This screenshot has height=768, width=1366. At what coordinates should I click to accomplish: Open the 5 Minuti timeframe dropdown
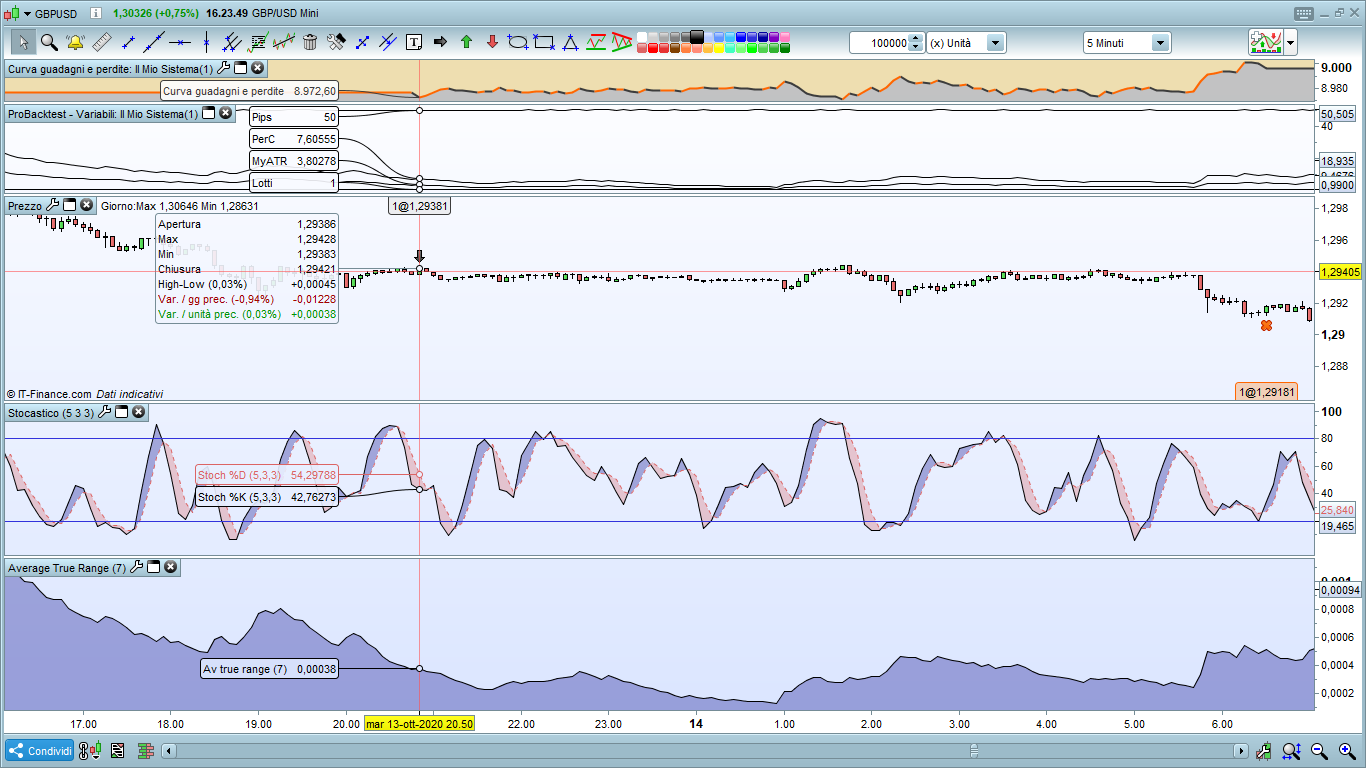click(1160, 43)
